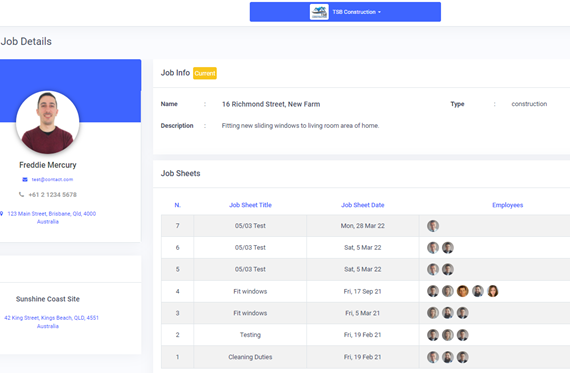Click the third avatar in the Fri, 17 Sep 21 row

tap(463, 291)
